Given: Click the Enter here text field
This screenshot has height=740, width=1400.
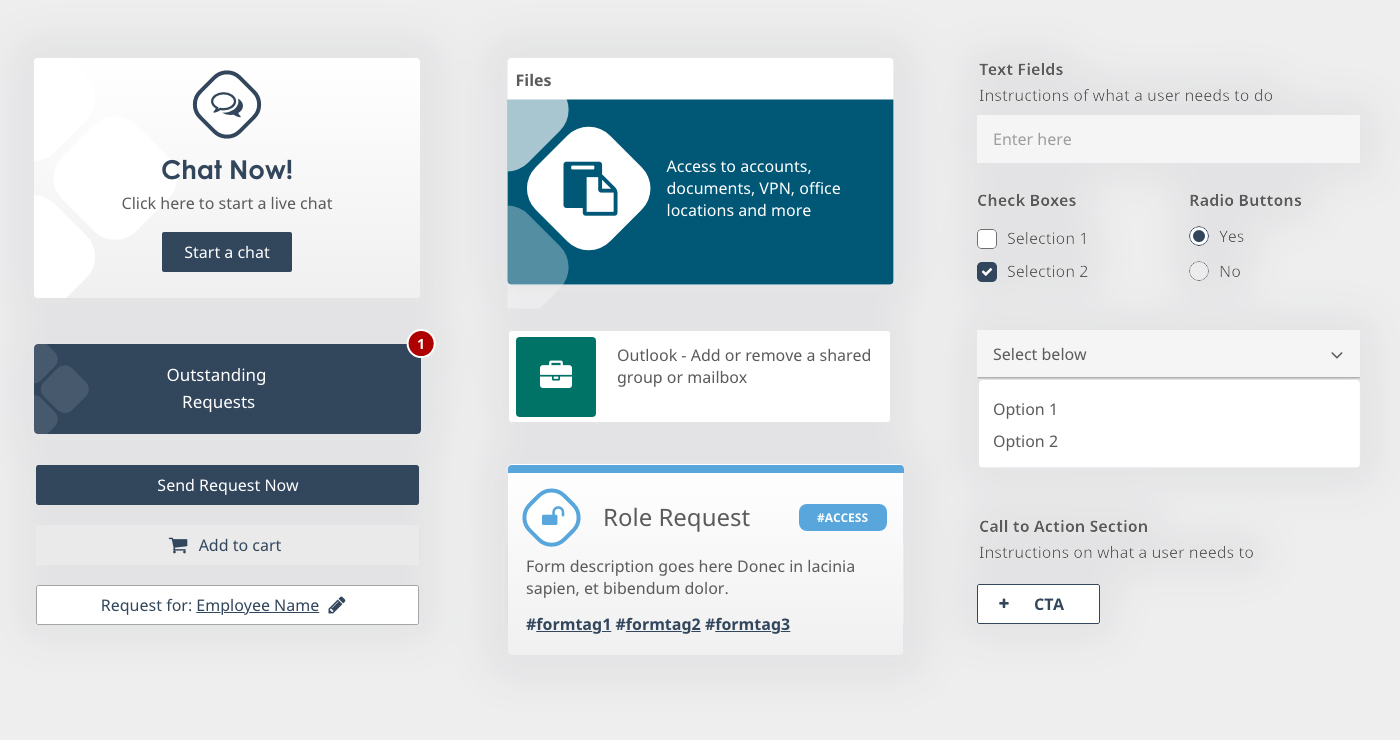Looking at the screenshot, I should [x=1168, y=139].
